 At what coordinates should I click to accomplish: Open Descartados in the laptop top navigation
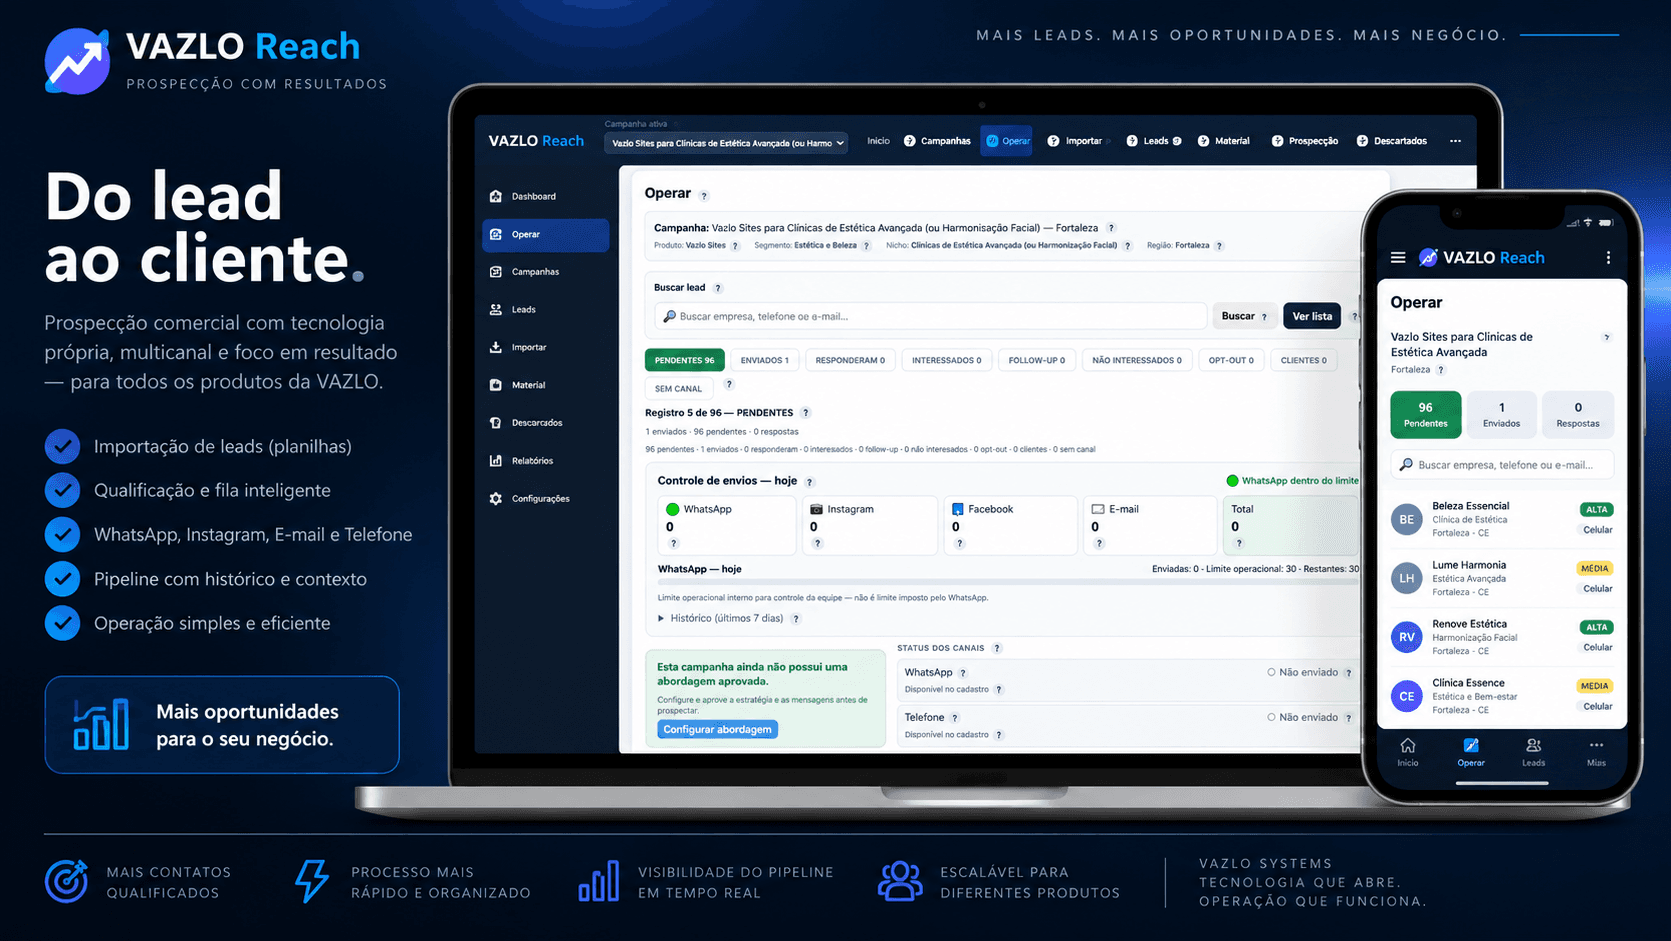pyautogui.click(x=1392, y=141)
